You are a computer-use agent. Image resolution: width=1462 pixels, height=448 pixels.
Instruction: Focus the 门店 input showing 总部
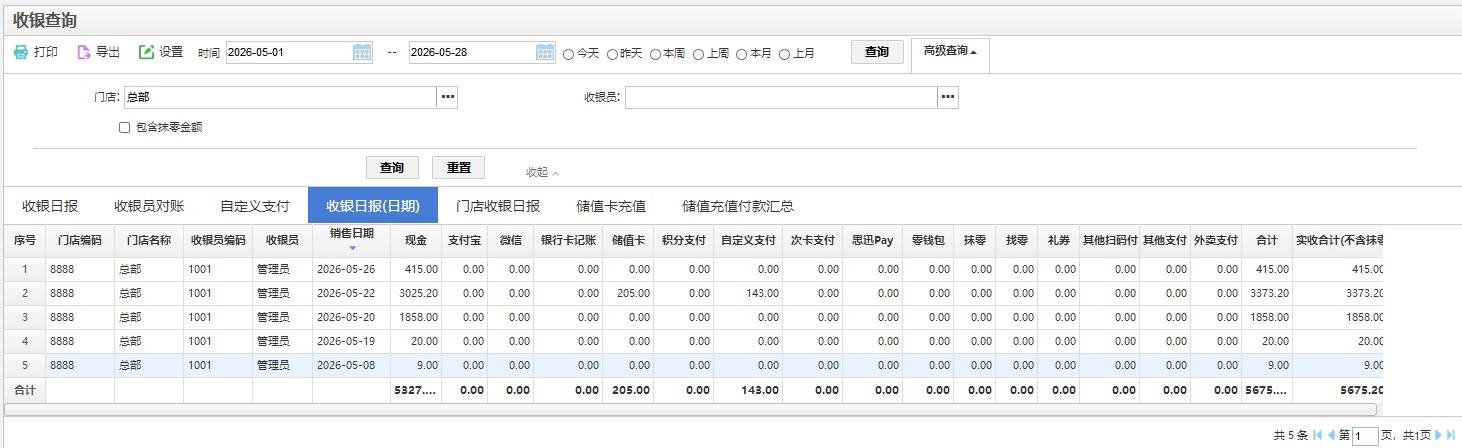280,97
